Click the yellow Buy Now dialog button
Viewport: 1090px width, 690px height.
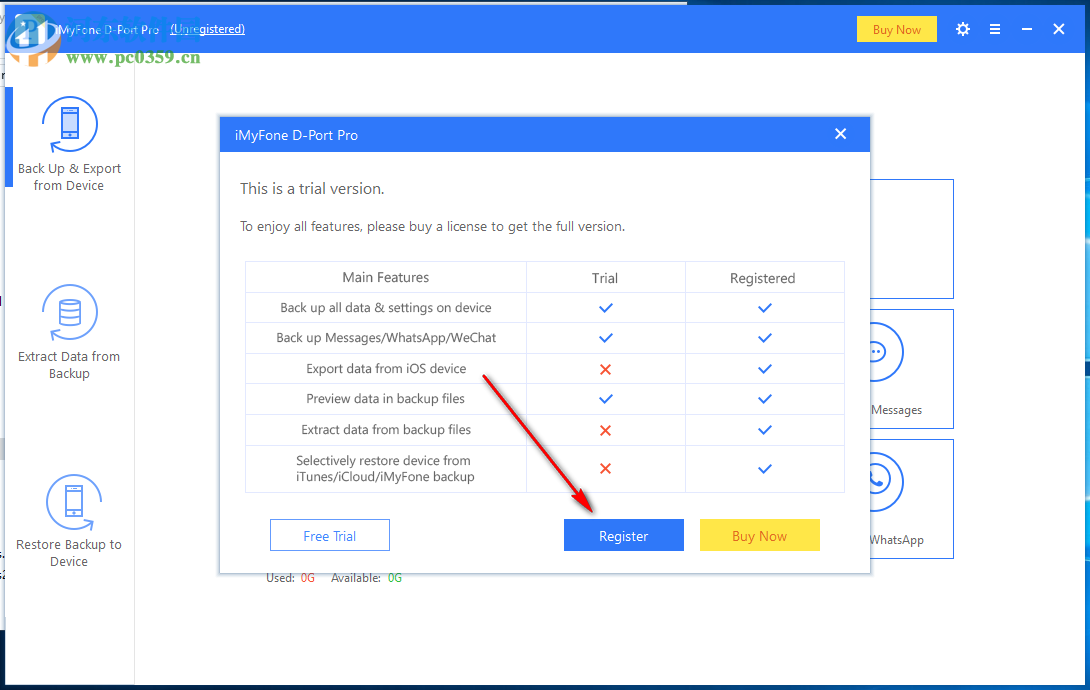[x=760, y=535]
